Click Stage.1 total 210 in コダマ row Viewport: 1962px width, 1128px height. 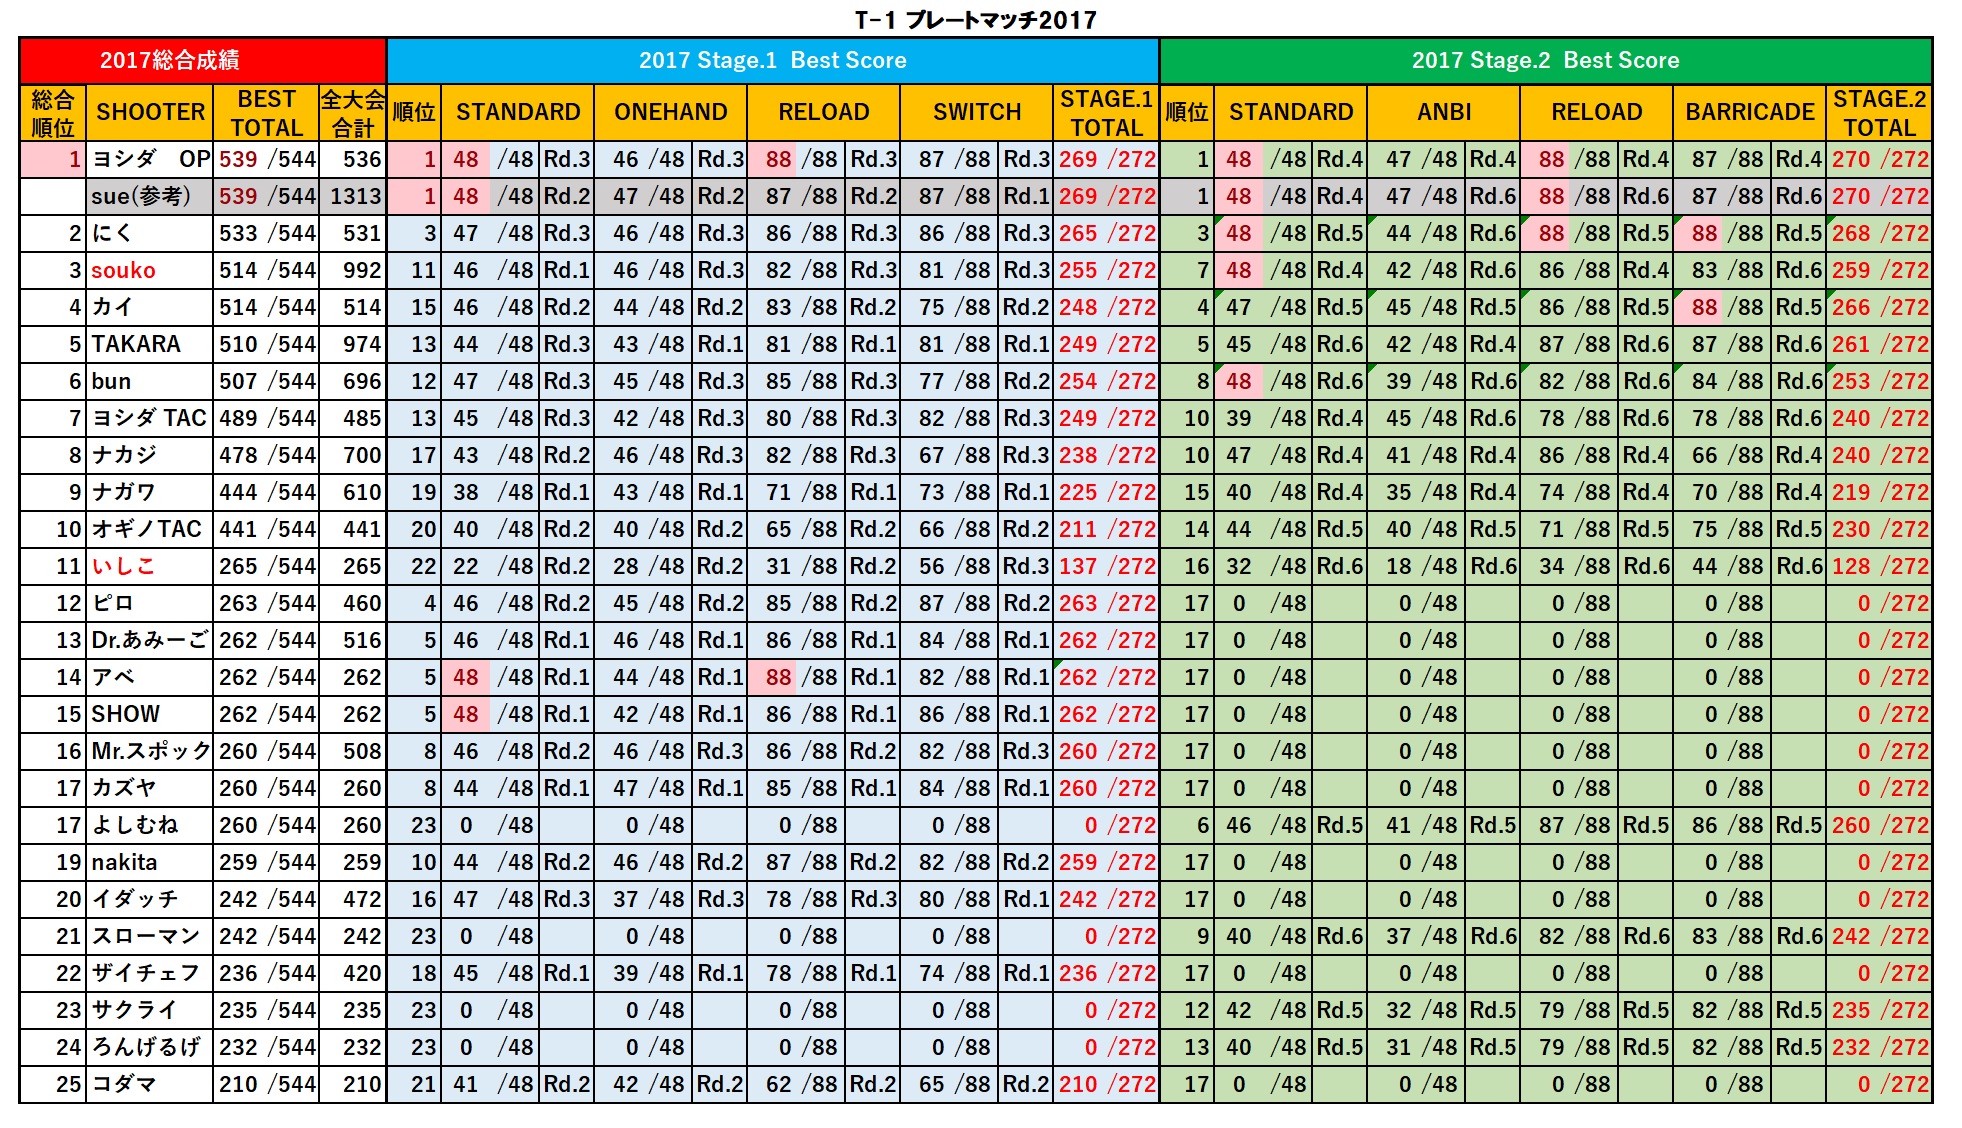pos(1078,1084)
